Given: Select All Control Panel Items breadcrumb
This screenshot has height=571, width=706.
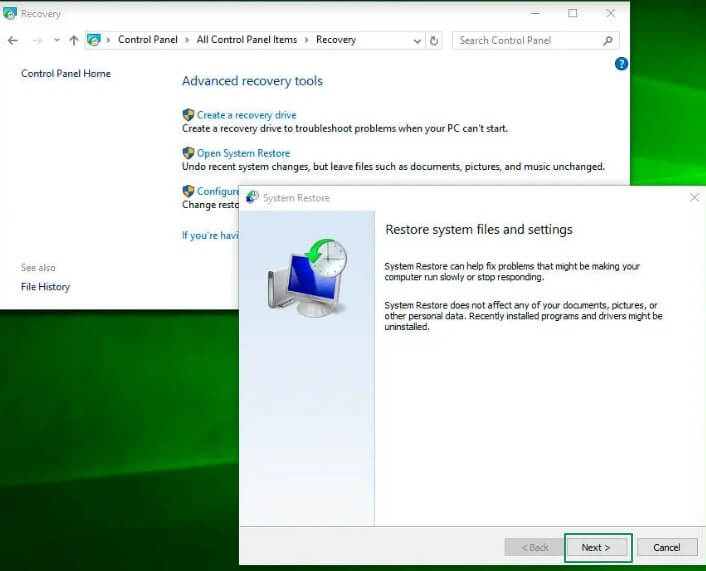Looking at the screenshot, I should coord(247,40).
